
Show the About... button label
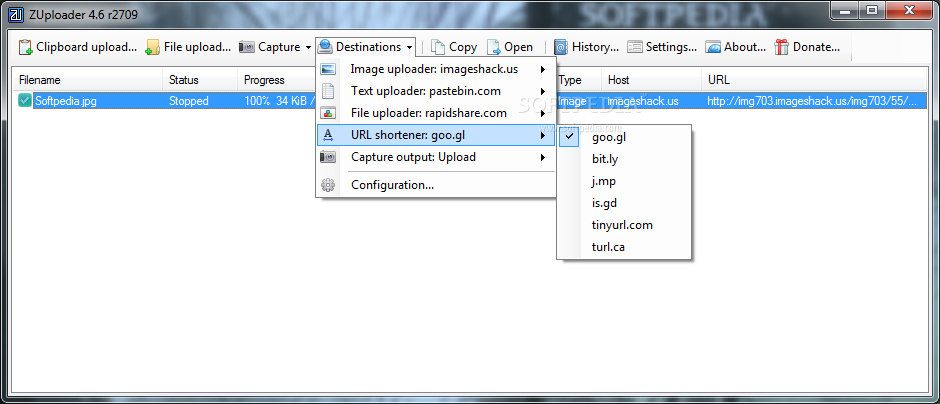coord(745,47)
